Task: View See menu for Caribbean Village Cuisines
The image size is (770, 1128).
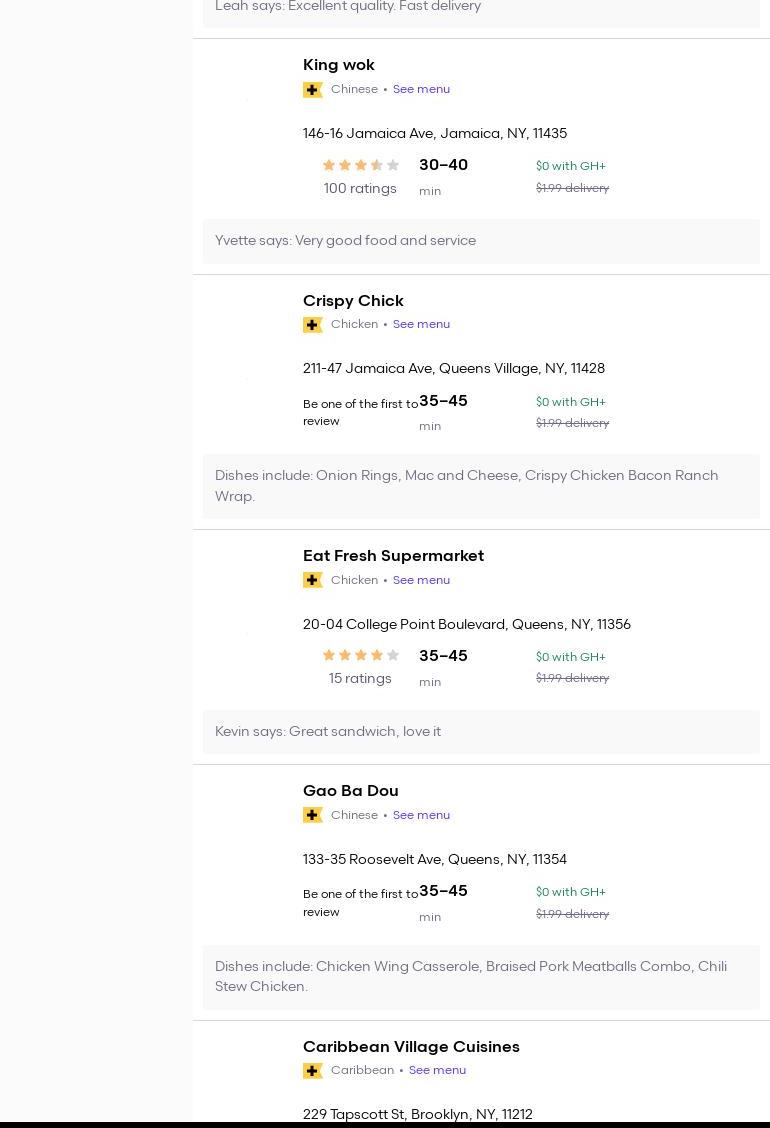Action: 437,1070
